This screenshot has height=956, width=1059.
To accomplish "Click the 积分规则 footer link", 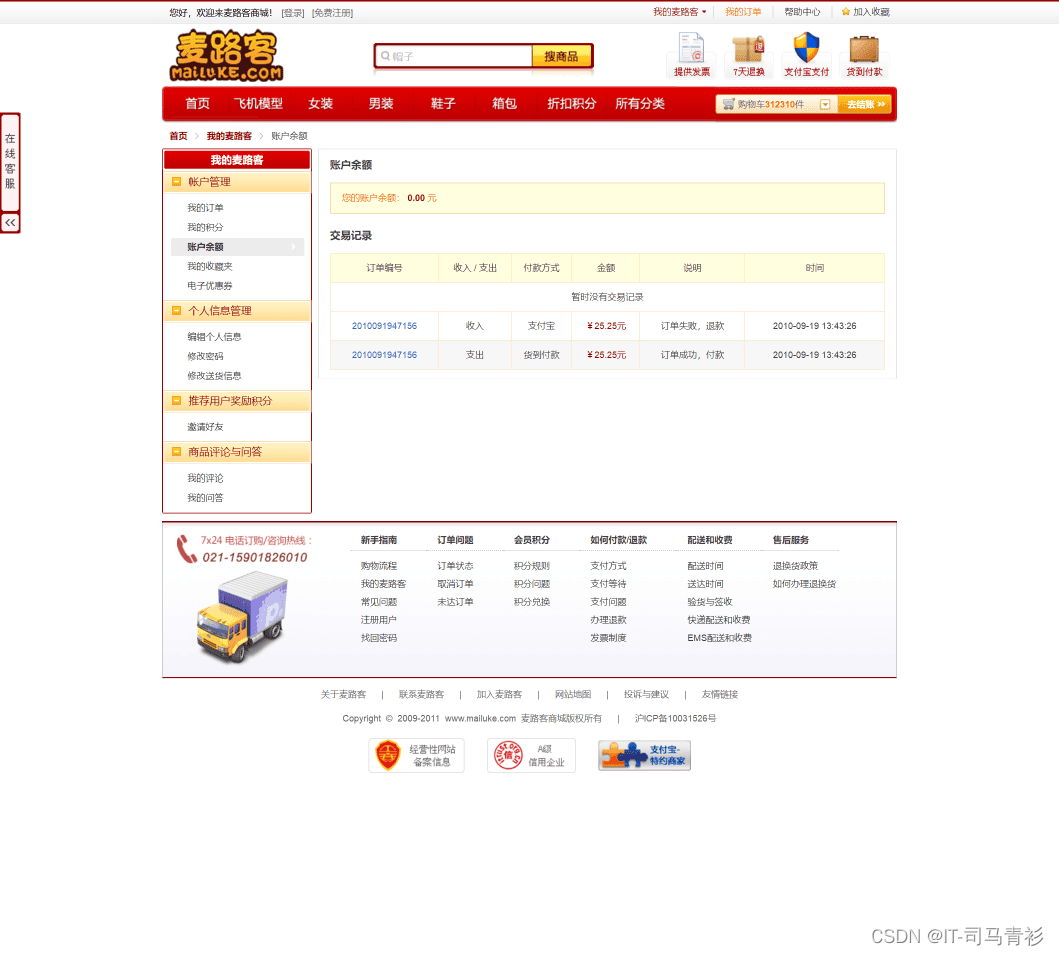I will click(x=532, y=566).
